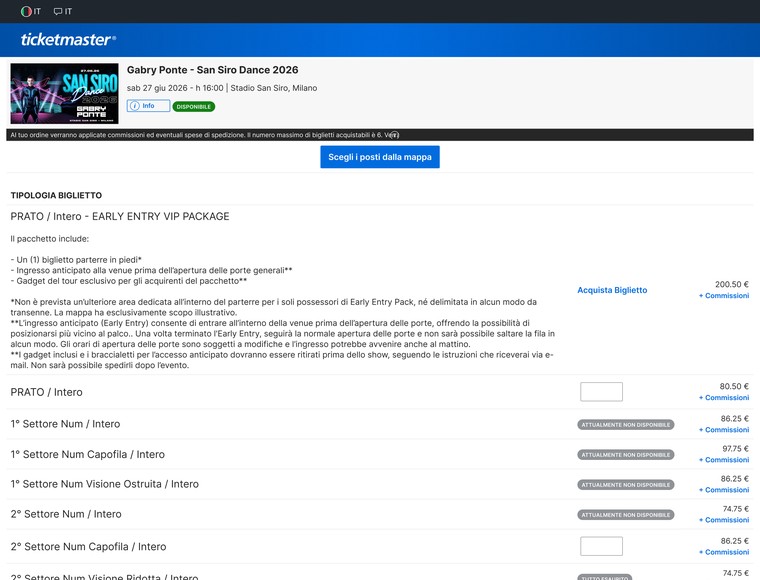The height and width of the screenshot is (580, 760).
Task: Open Commissioni link under 80.50 €
Action: click(724, 398)
